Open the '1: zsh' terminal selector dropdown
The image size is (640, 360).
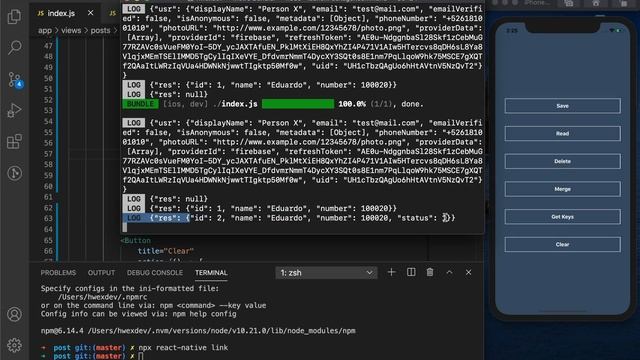coord(326,273)
